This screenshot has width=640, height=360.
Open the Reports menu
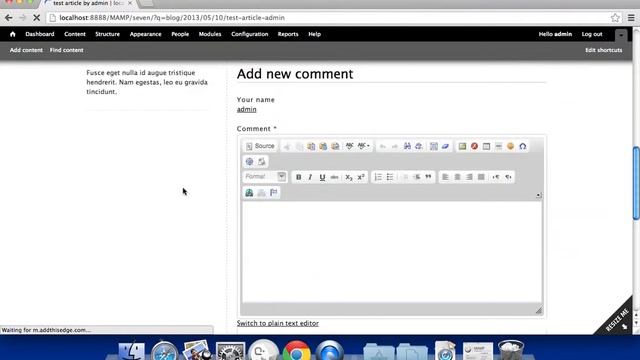click(288, 34)
